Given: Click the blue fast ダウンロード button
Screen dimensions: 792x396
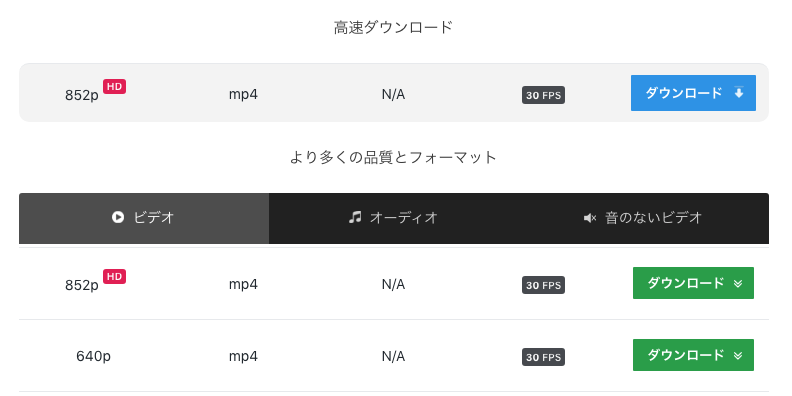Looking at the screenshot, I should 693,93.
